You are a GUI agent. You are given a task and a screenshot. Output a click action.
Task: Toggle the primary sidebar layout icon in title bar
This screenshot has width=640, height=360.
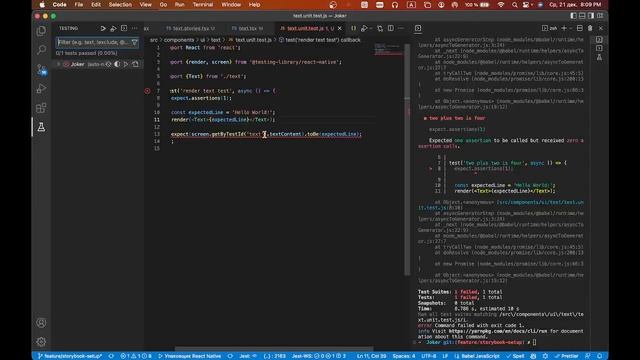click(x=573, y=16)
